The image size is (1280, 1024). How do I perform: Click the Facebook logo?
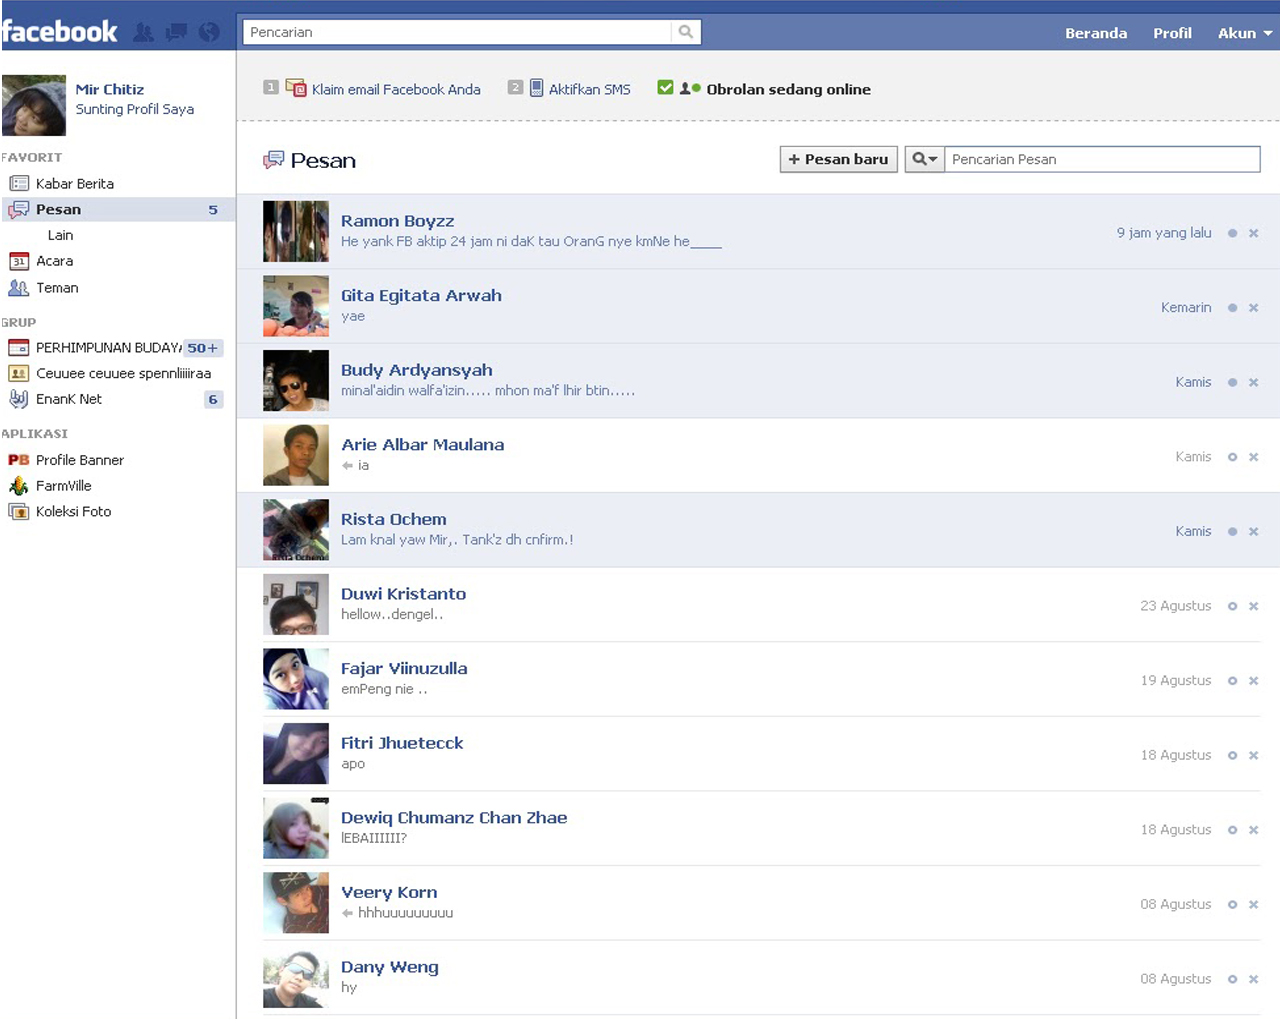pyautogui.click(x=60, y=32)
